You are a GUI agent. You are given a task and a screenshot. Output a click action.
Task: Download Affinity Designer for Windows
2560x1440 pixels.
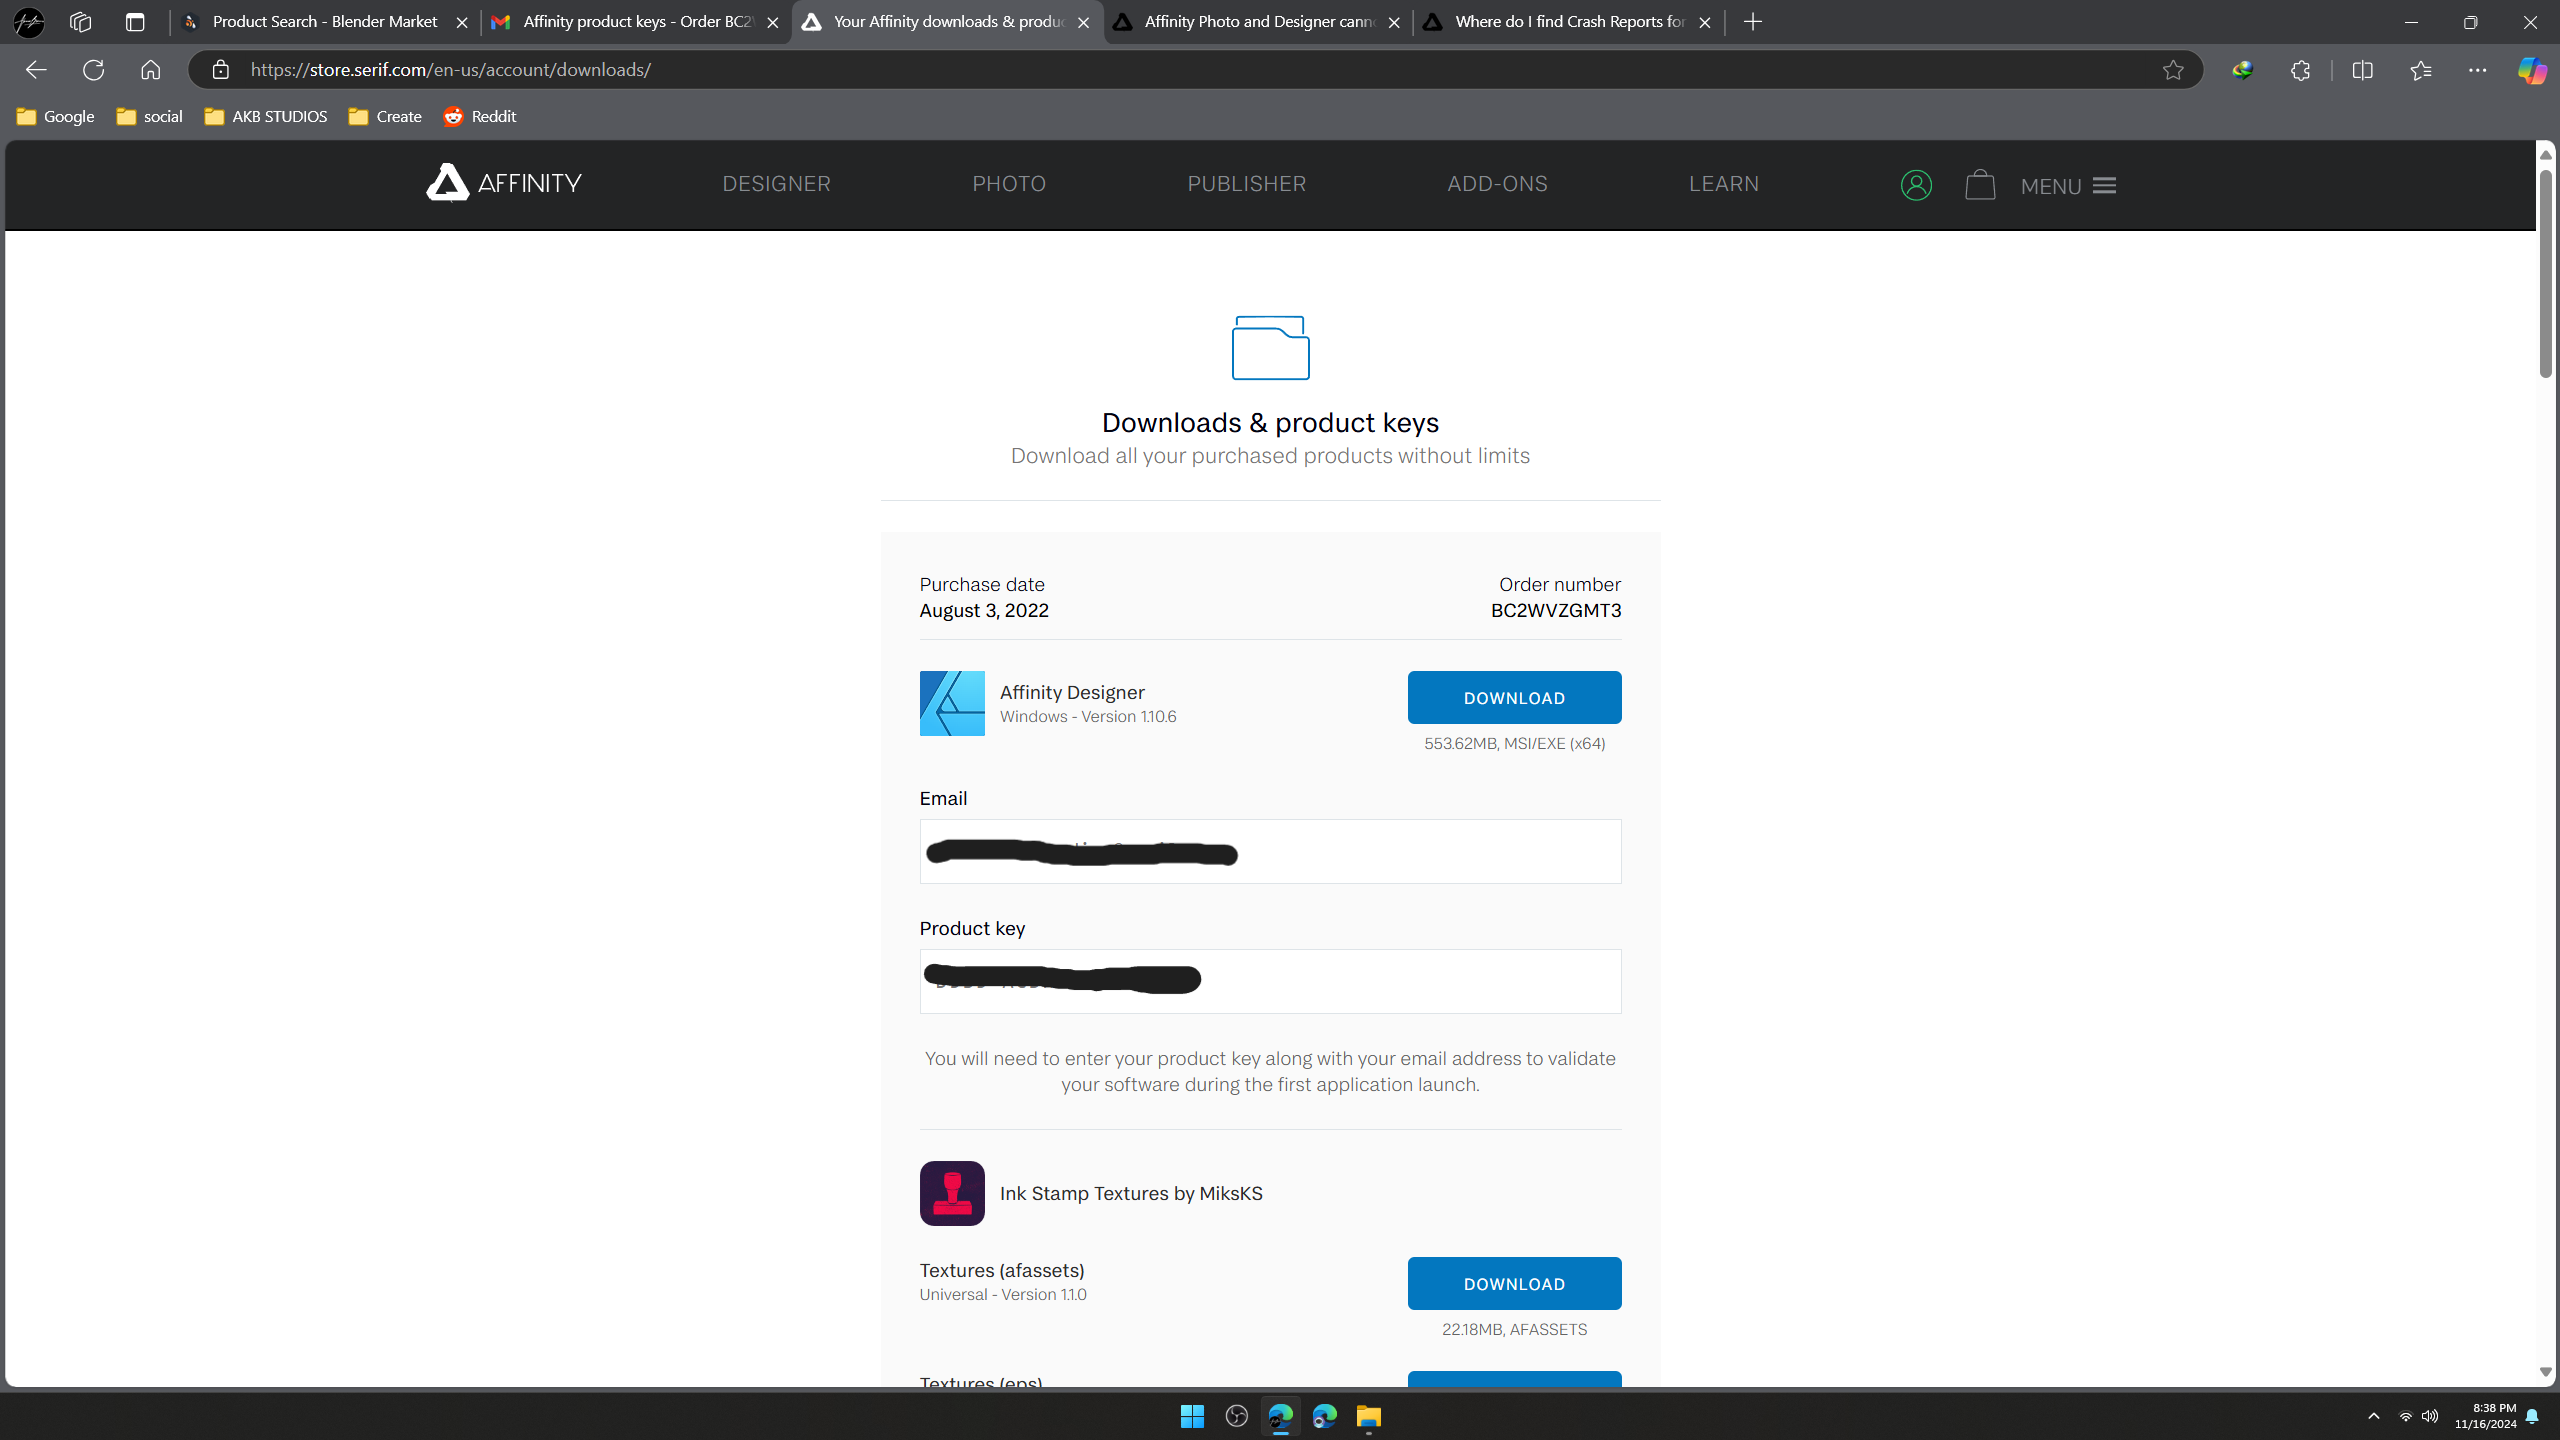pyautogui.click(x=1514, y=697)
